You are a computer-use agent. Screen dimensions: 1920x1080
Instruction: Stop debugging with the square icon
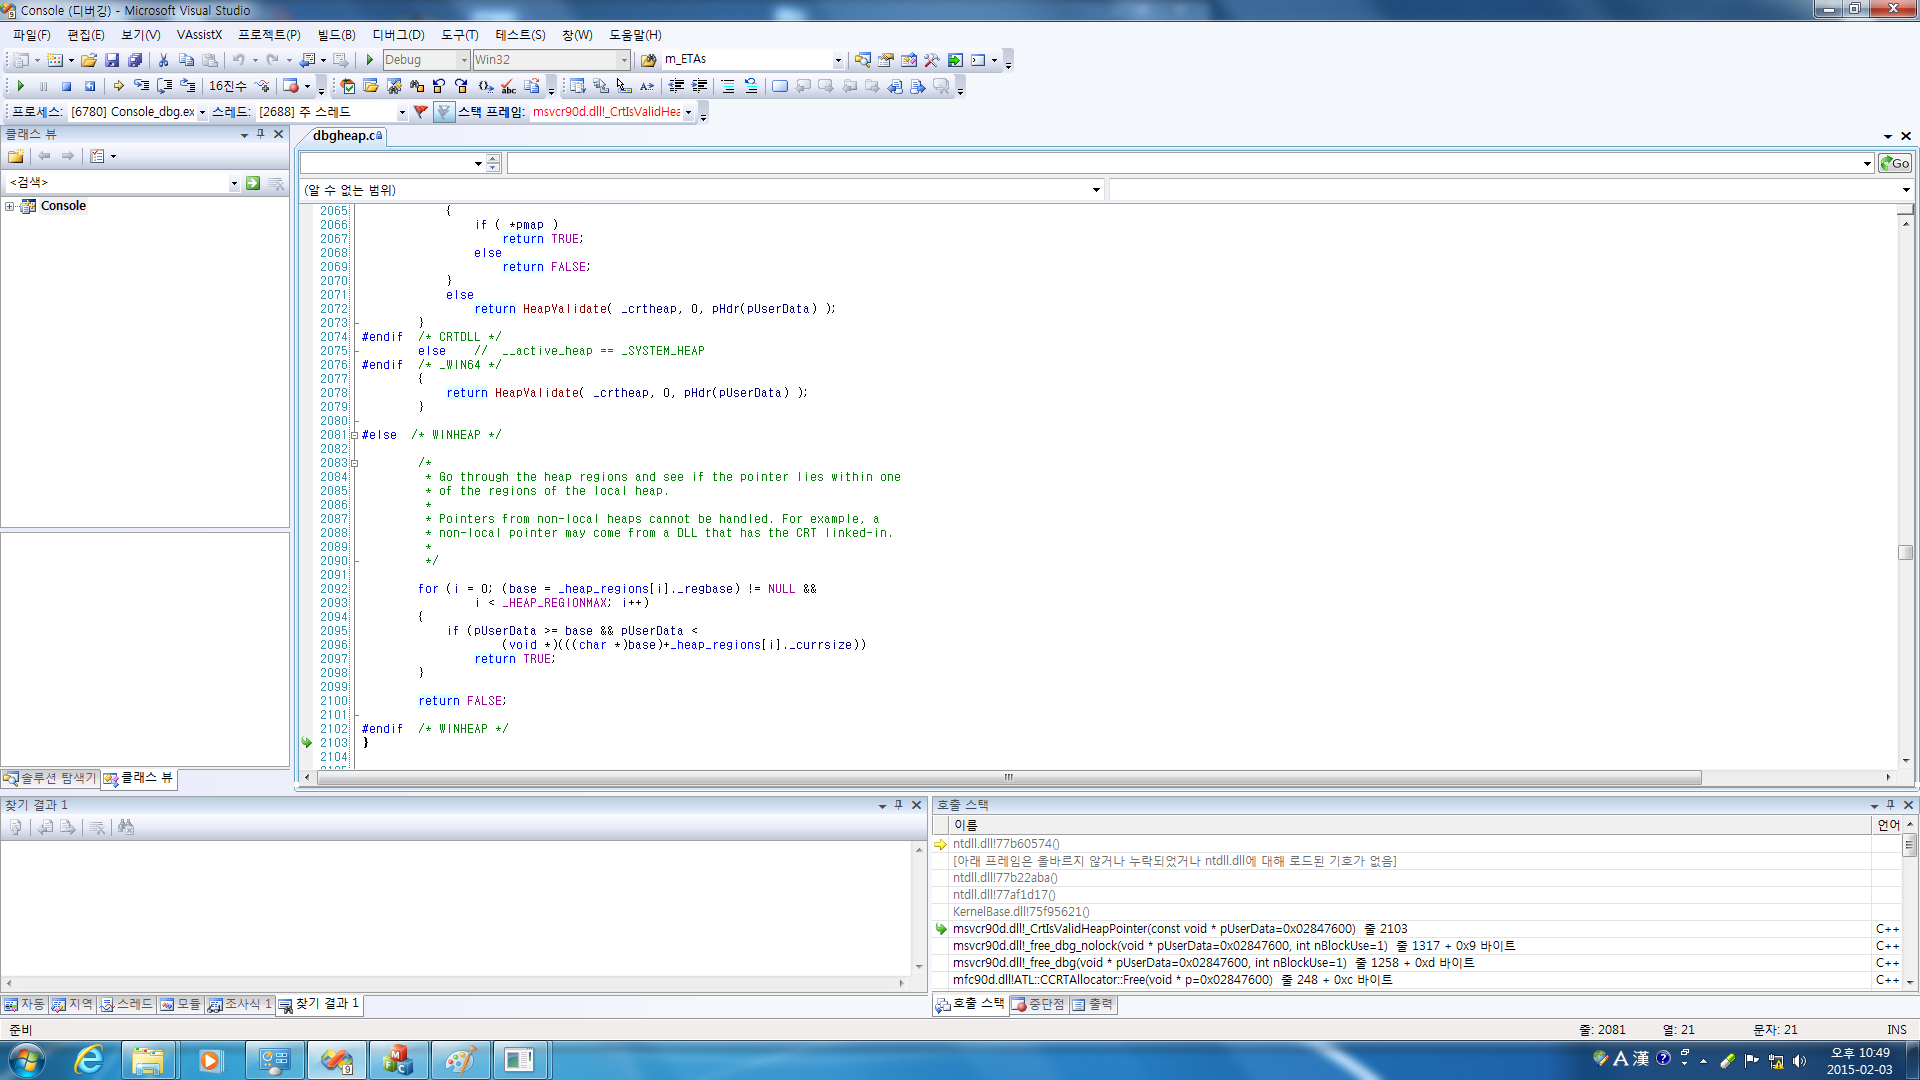pos(66,86)
